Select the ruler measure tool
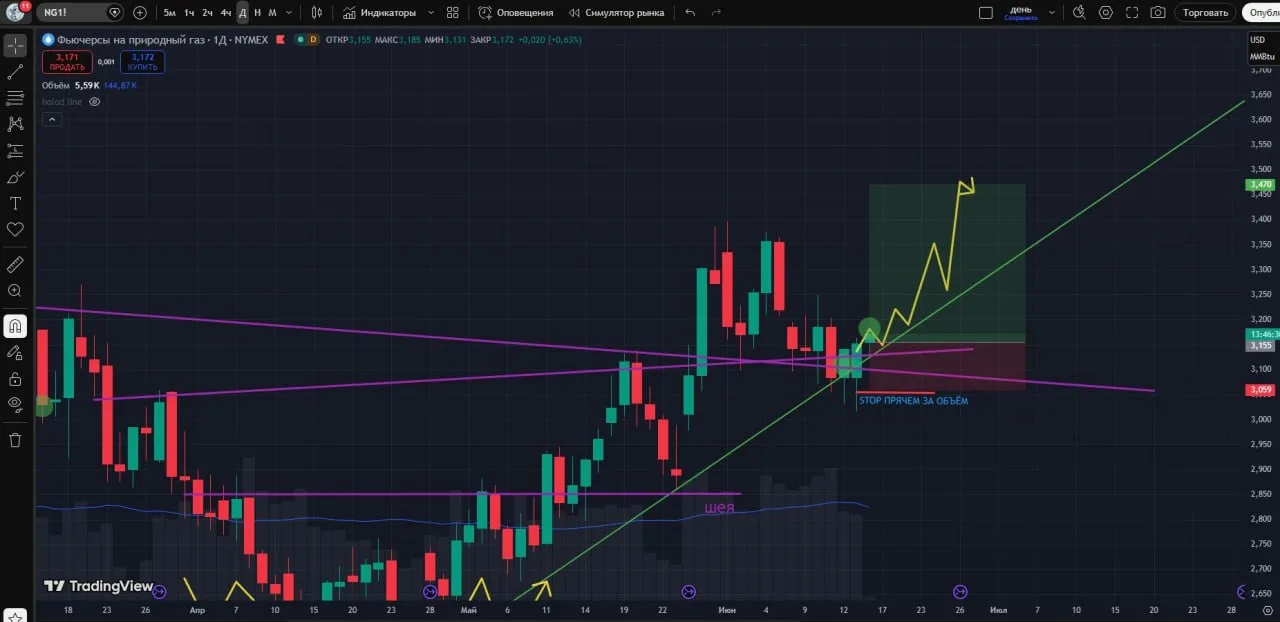The image size is (1280, 622). point(15,265)
